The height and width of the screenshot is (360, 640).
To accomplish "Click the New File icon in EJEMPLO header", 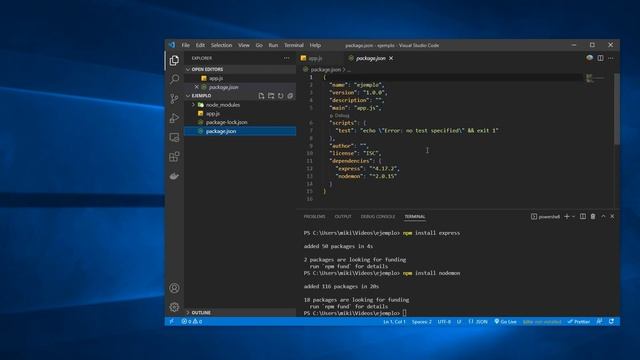I will (x=261, y=96).
